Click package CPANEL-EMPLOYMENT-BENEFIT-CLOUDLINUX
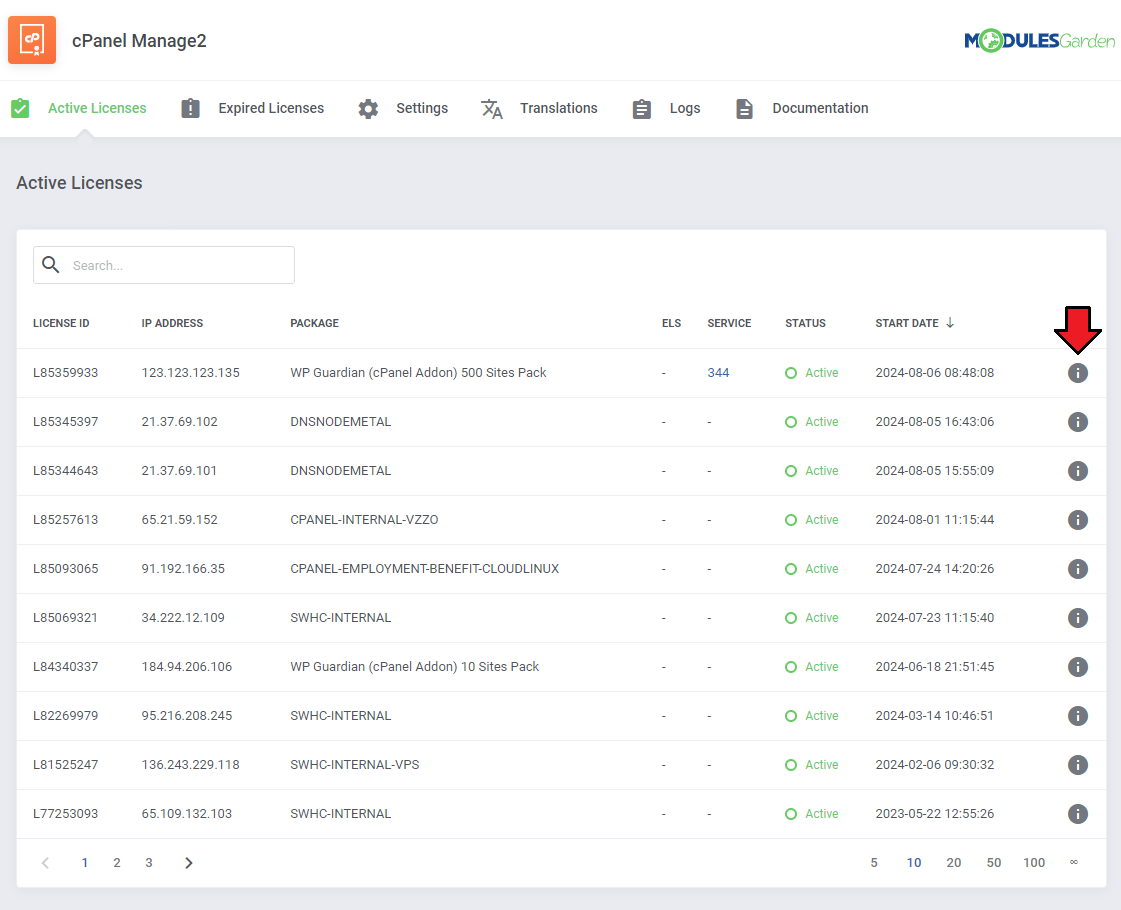 tap(425, 568)
